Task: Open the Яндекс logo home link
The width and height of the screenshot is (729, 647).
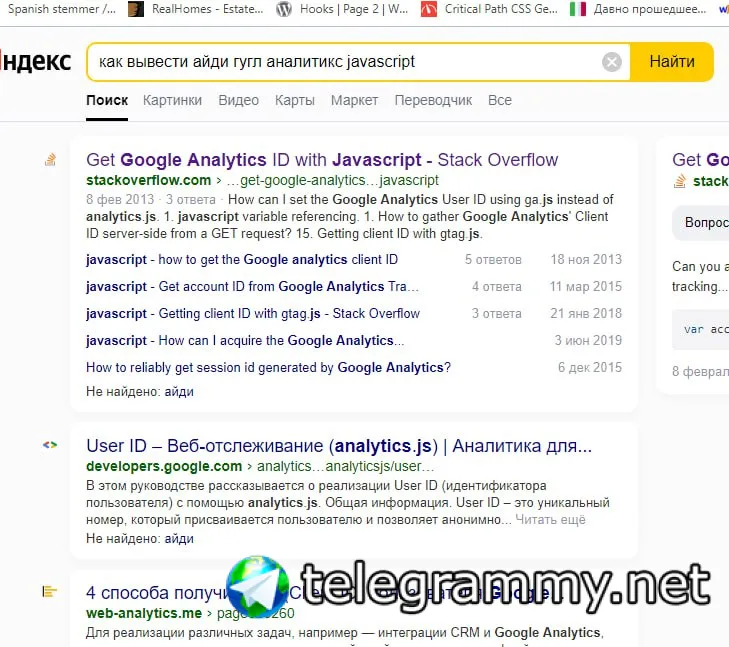Action: [35, 61]
